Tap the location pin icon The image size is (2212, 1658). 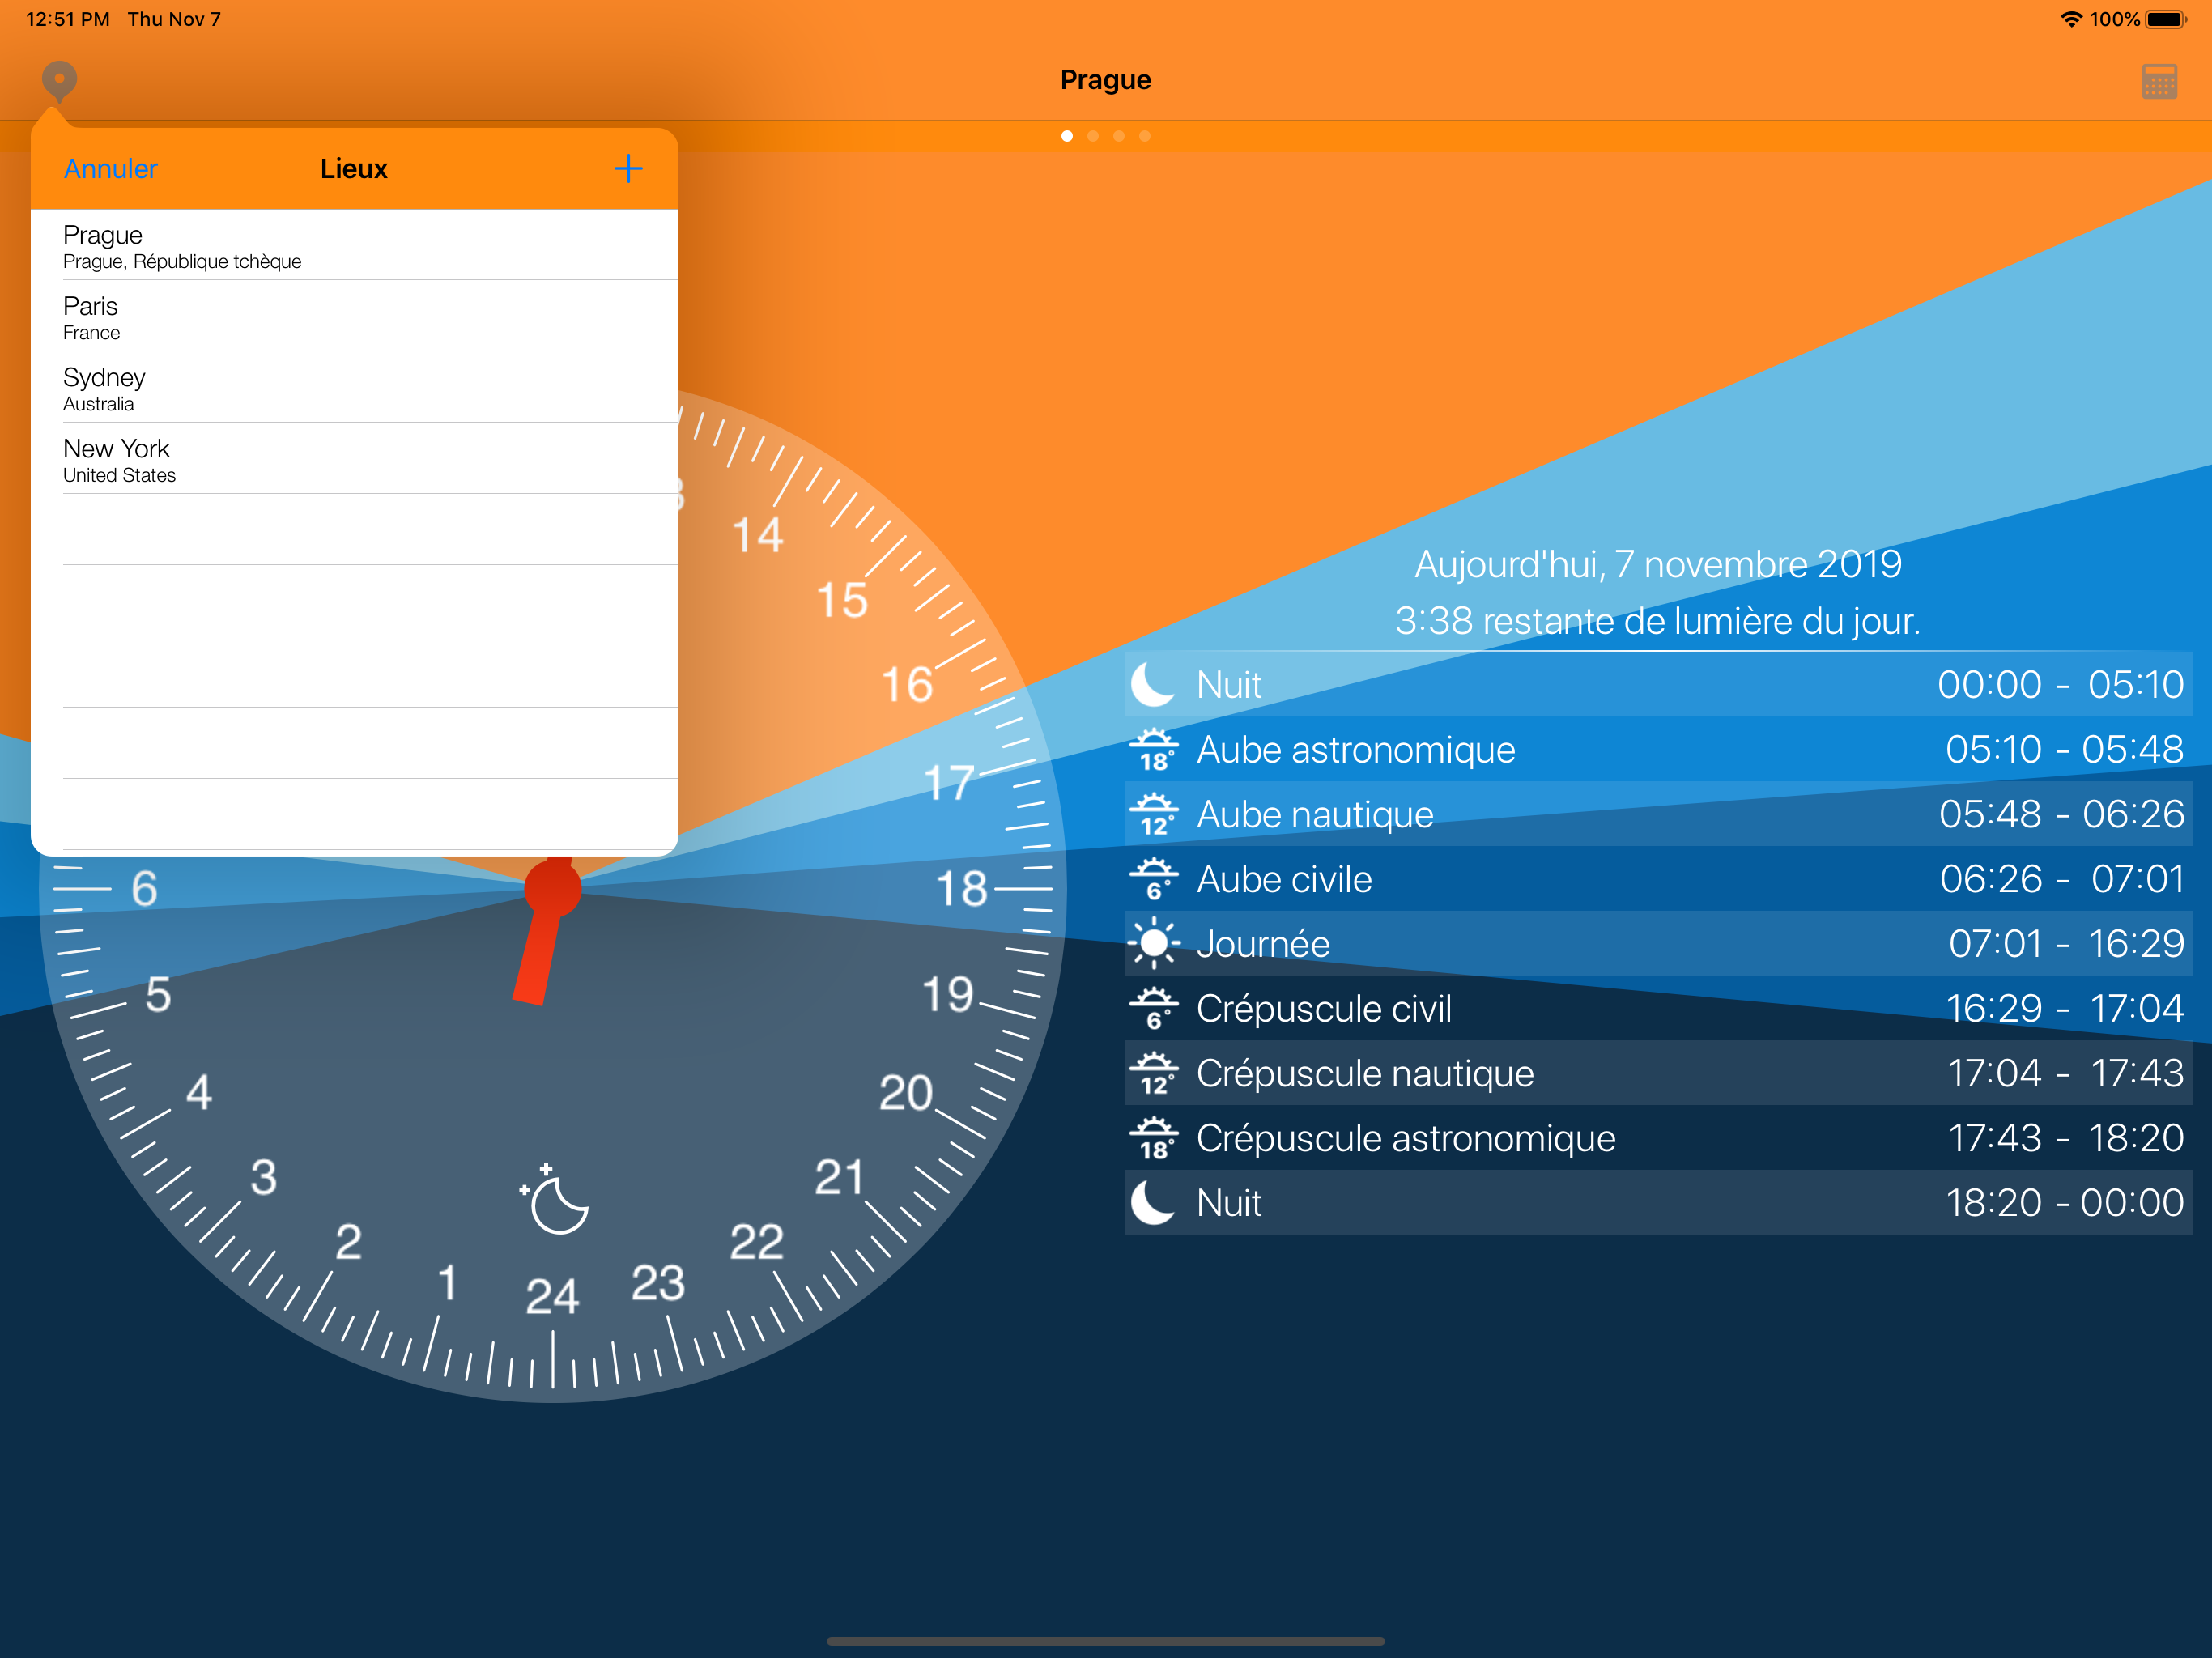point(59,81)
